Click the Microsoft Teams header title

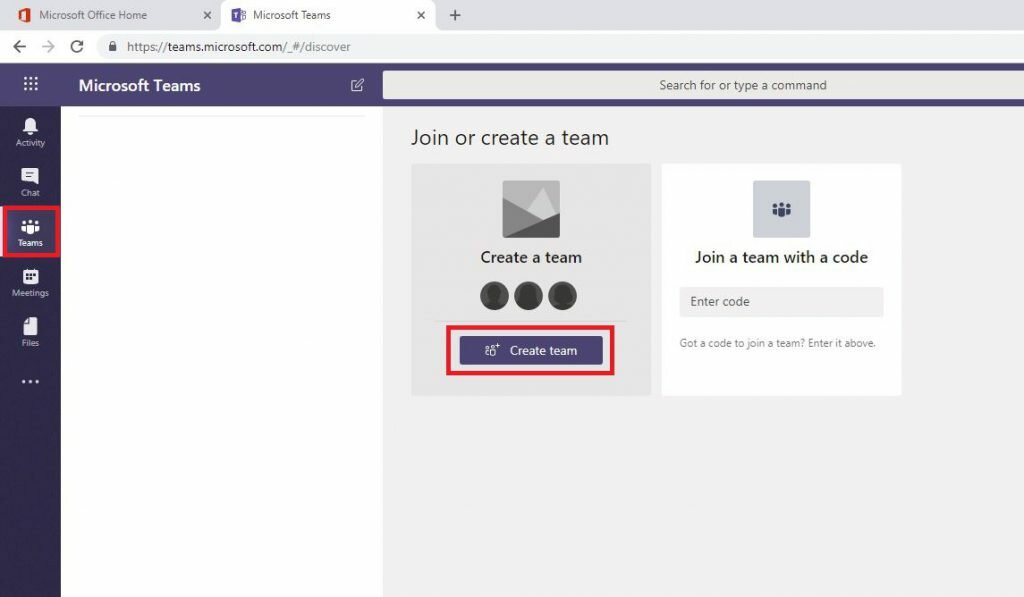[x=139, y=86]
